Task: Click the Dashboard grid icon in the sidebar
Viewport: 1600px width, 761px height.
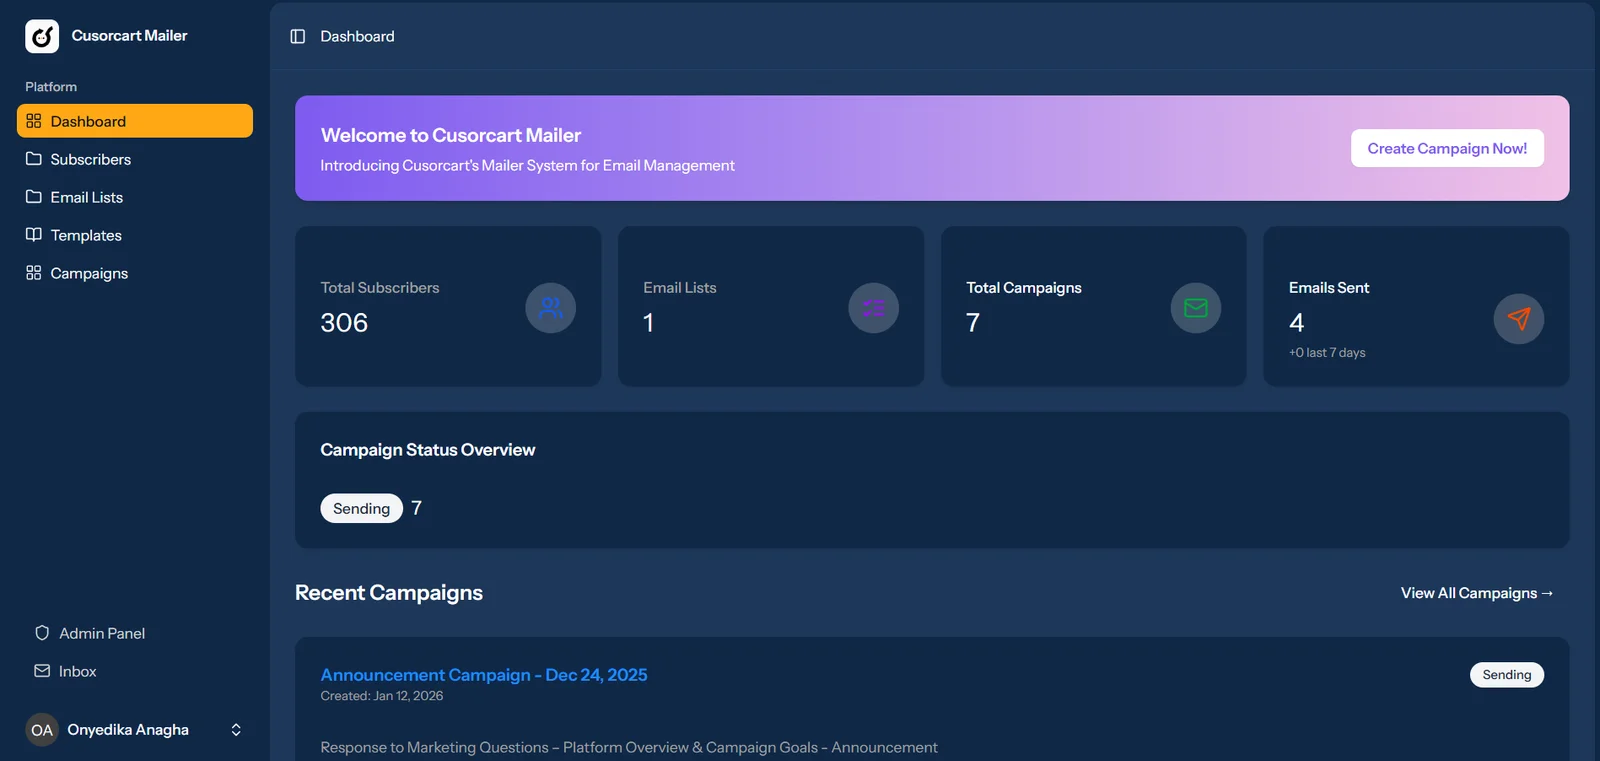Action: [x=34, y=121]
